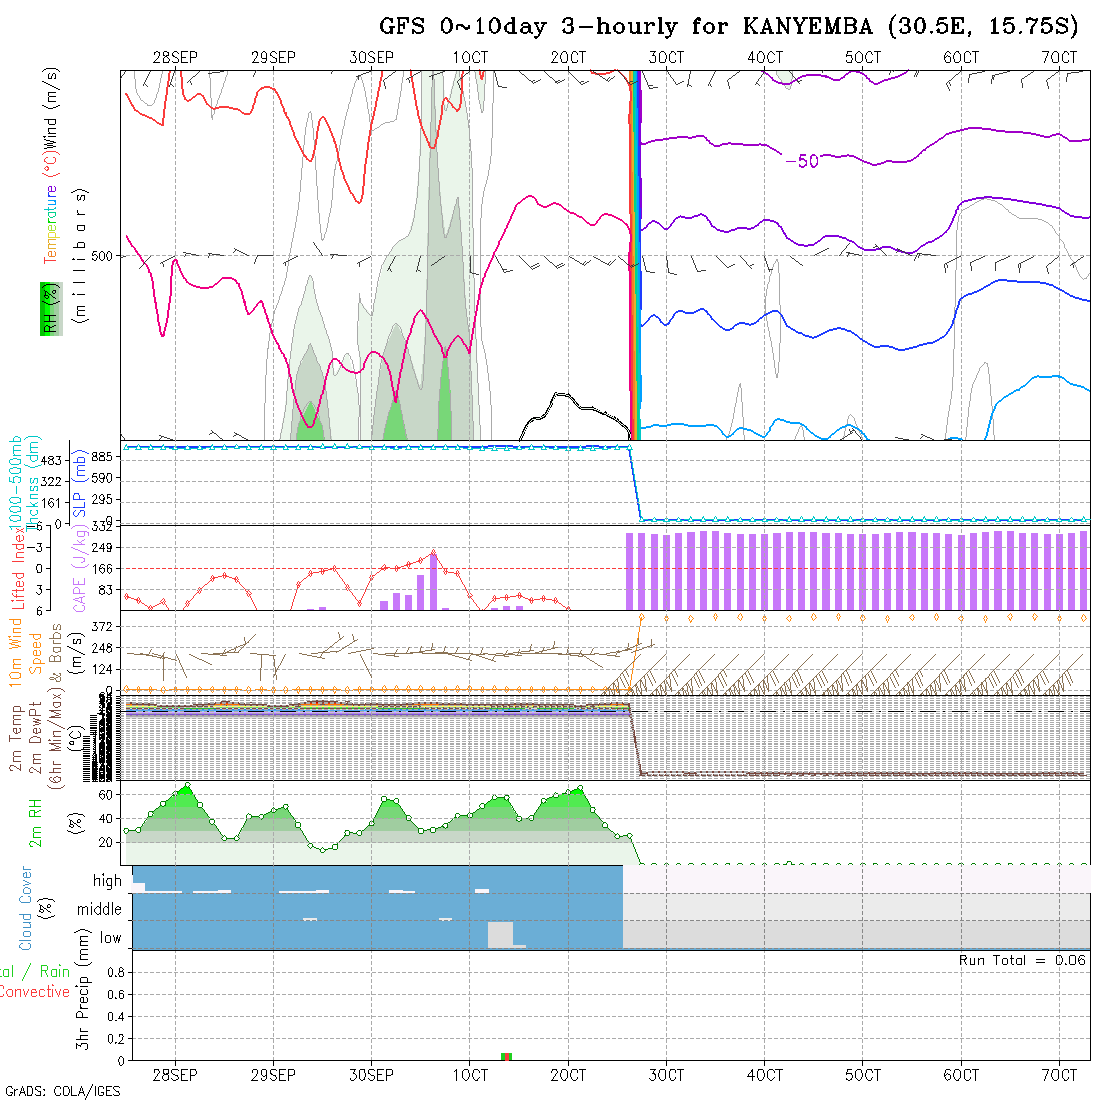
Task: Click the 500 millibar level label
Action: 100,256
